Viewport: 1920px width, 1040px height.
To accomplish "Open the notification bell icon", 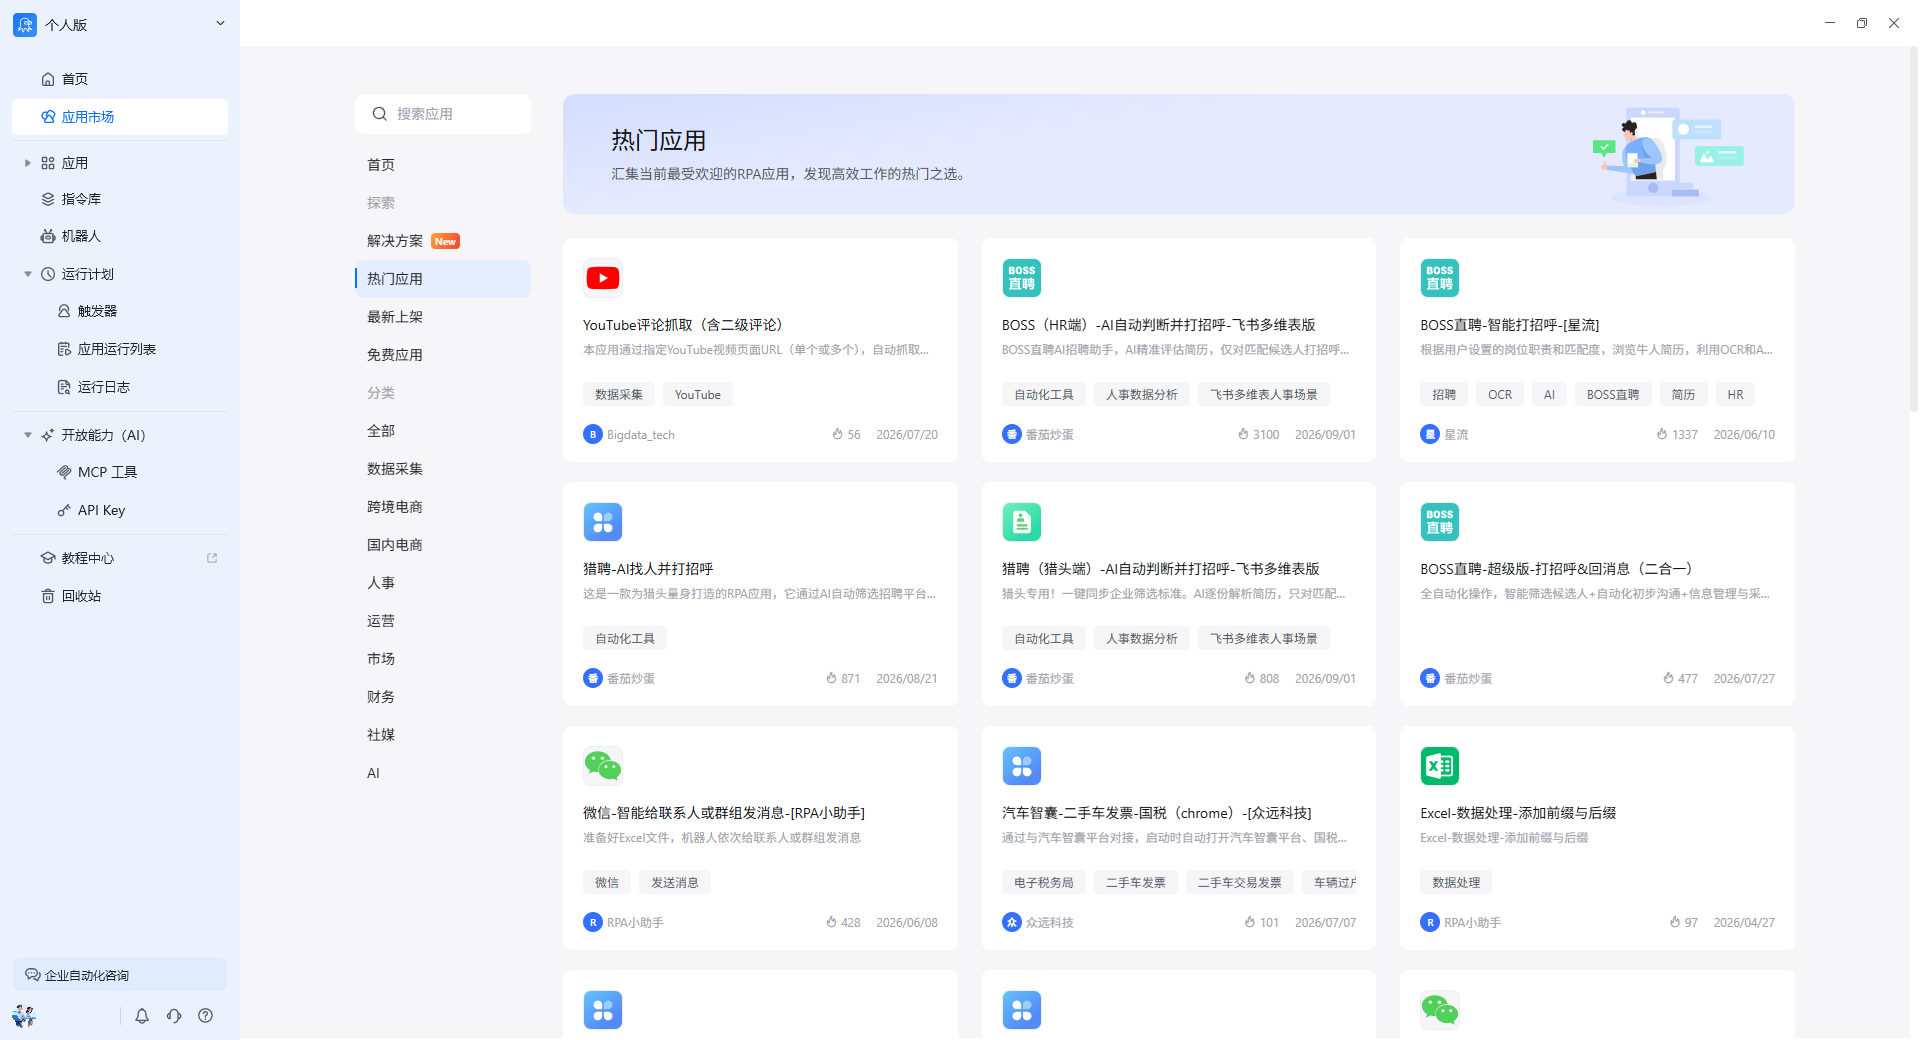I will click(x=142, y=1016).
